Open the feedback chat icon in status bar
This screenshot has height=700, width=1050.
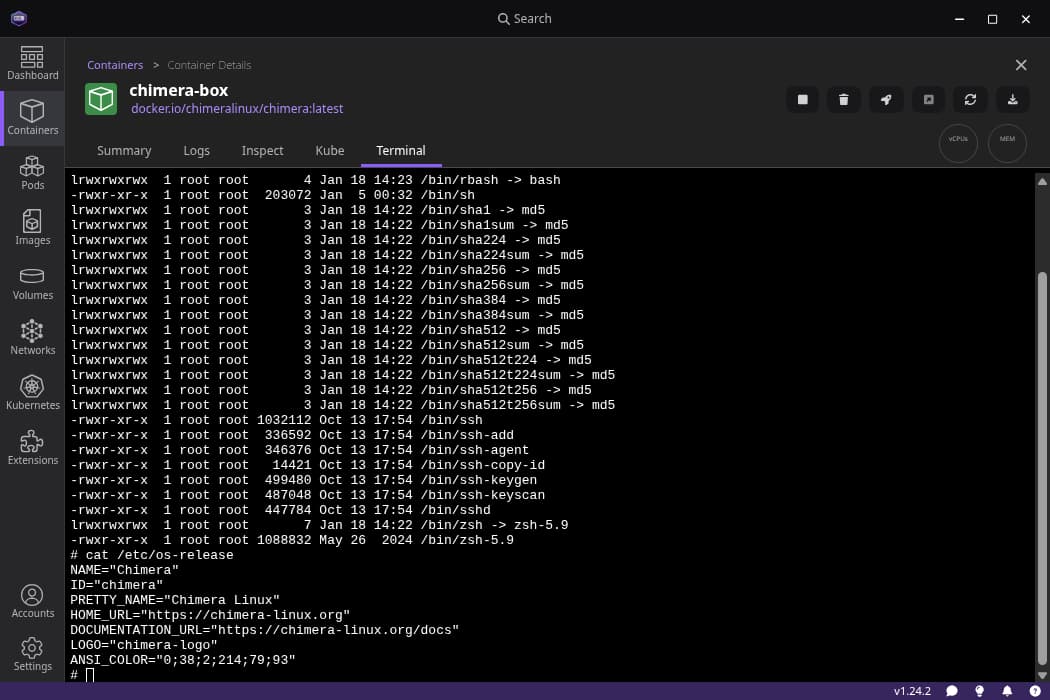pos(952,691)
